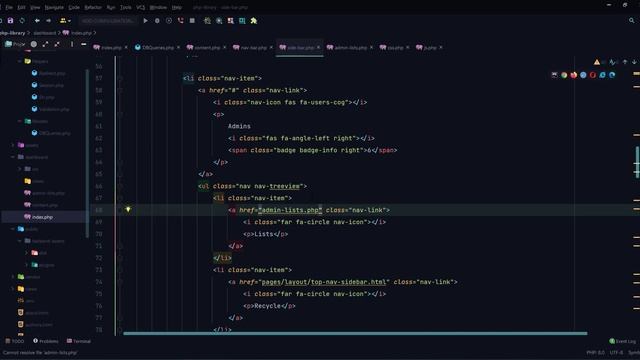The width and height of the screenshot is (640, 360).
Task: Click the project tree vertical scrollbar
Action: (87, 153)
